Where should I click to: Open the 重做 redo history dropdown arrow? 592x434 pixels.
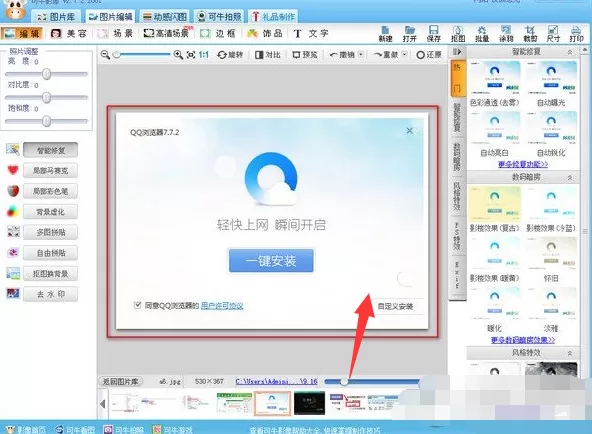pos(404,55)
